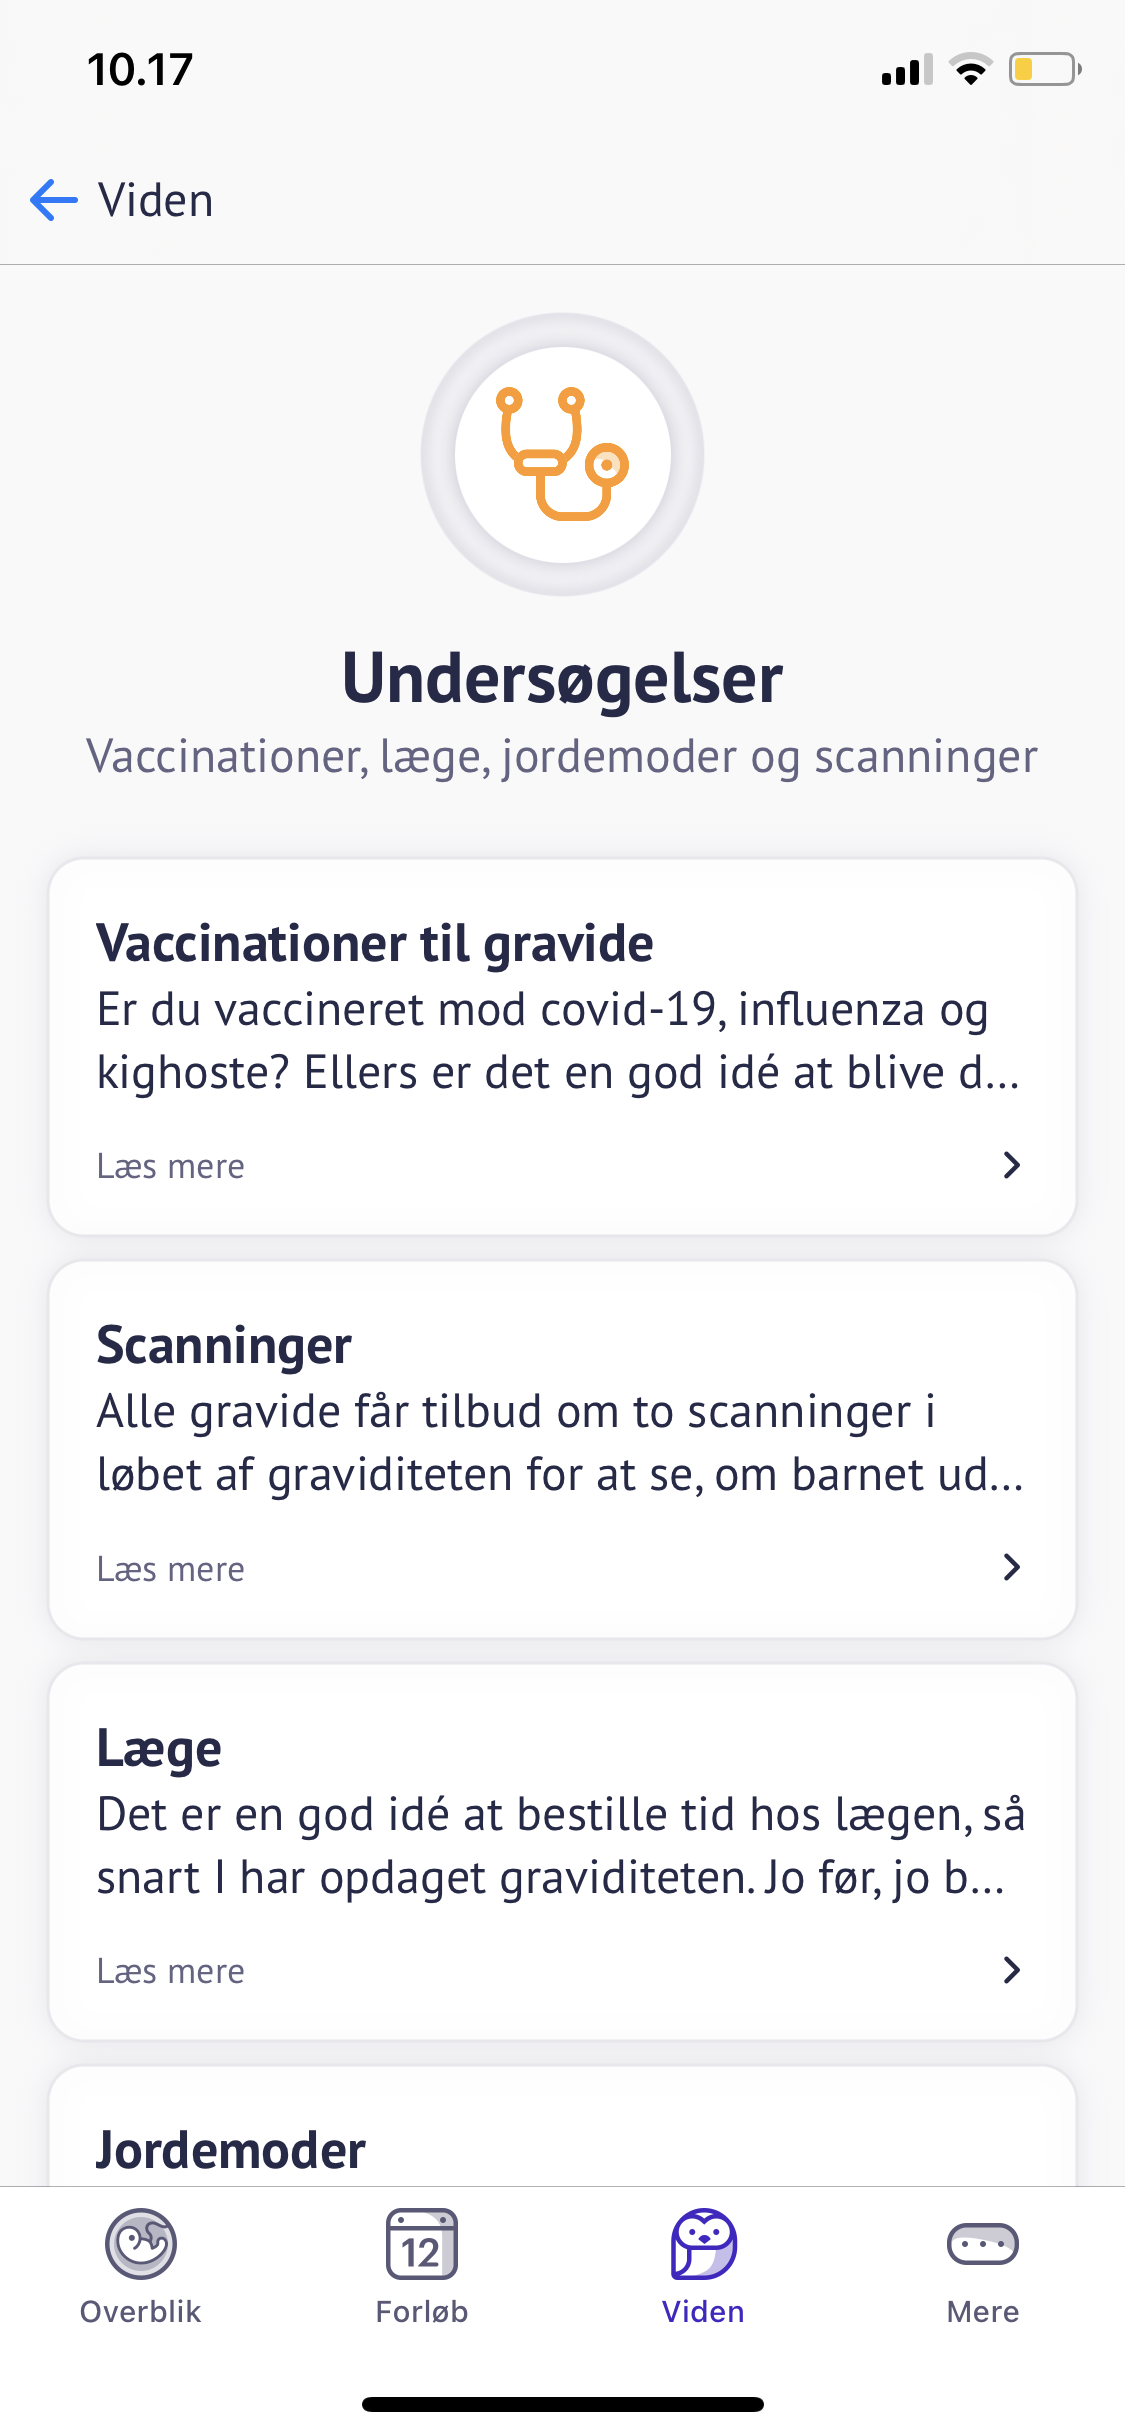Image resolution: width=1125 pixels, height=2436 pixels.
Task: Open the Forløb calendar icon
Action: point(421,2243)
